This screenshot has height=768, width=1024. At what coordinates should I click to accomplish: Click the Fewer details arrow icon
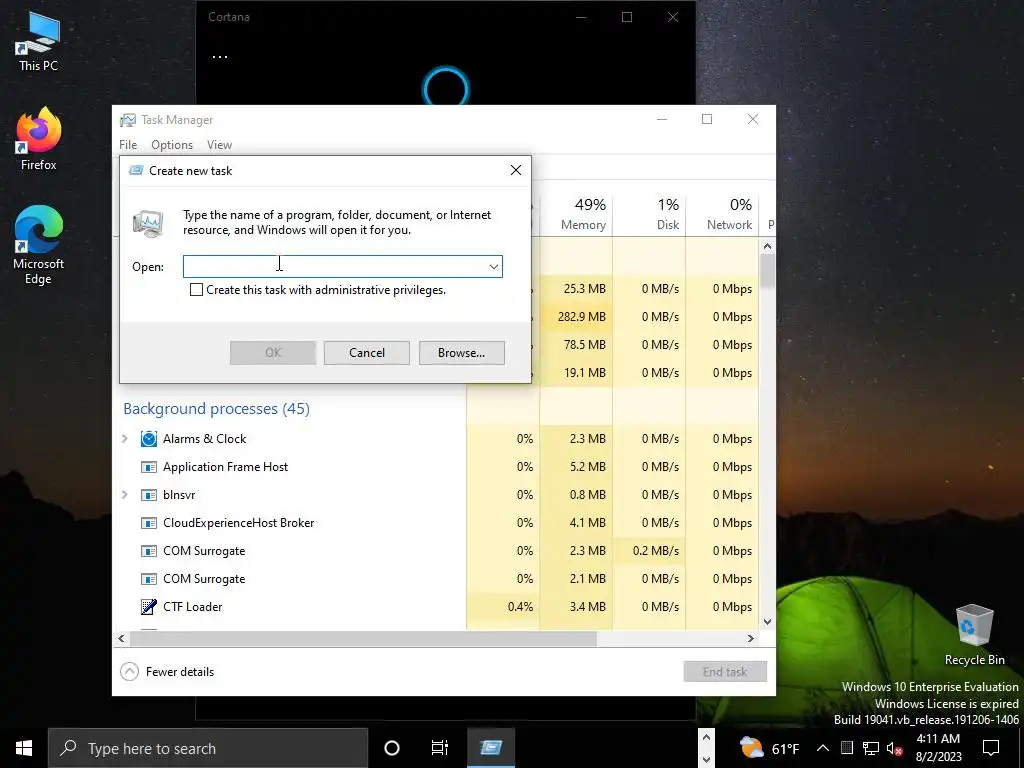click(129, 671)
